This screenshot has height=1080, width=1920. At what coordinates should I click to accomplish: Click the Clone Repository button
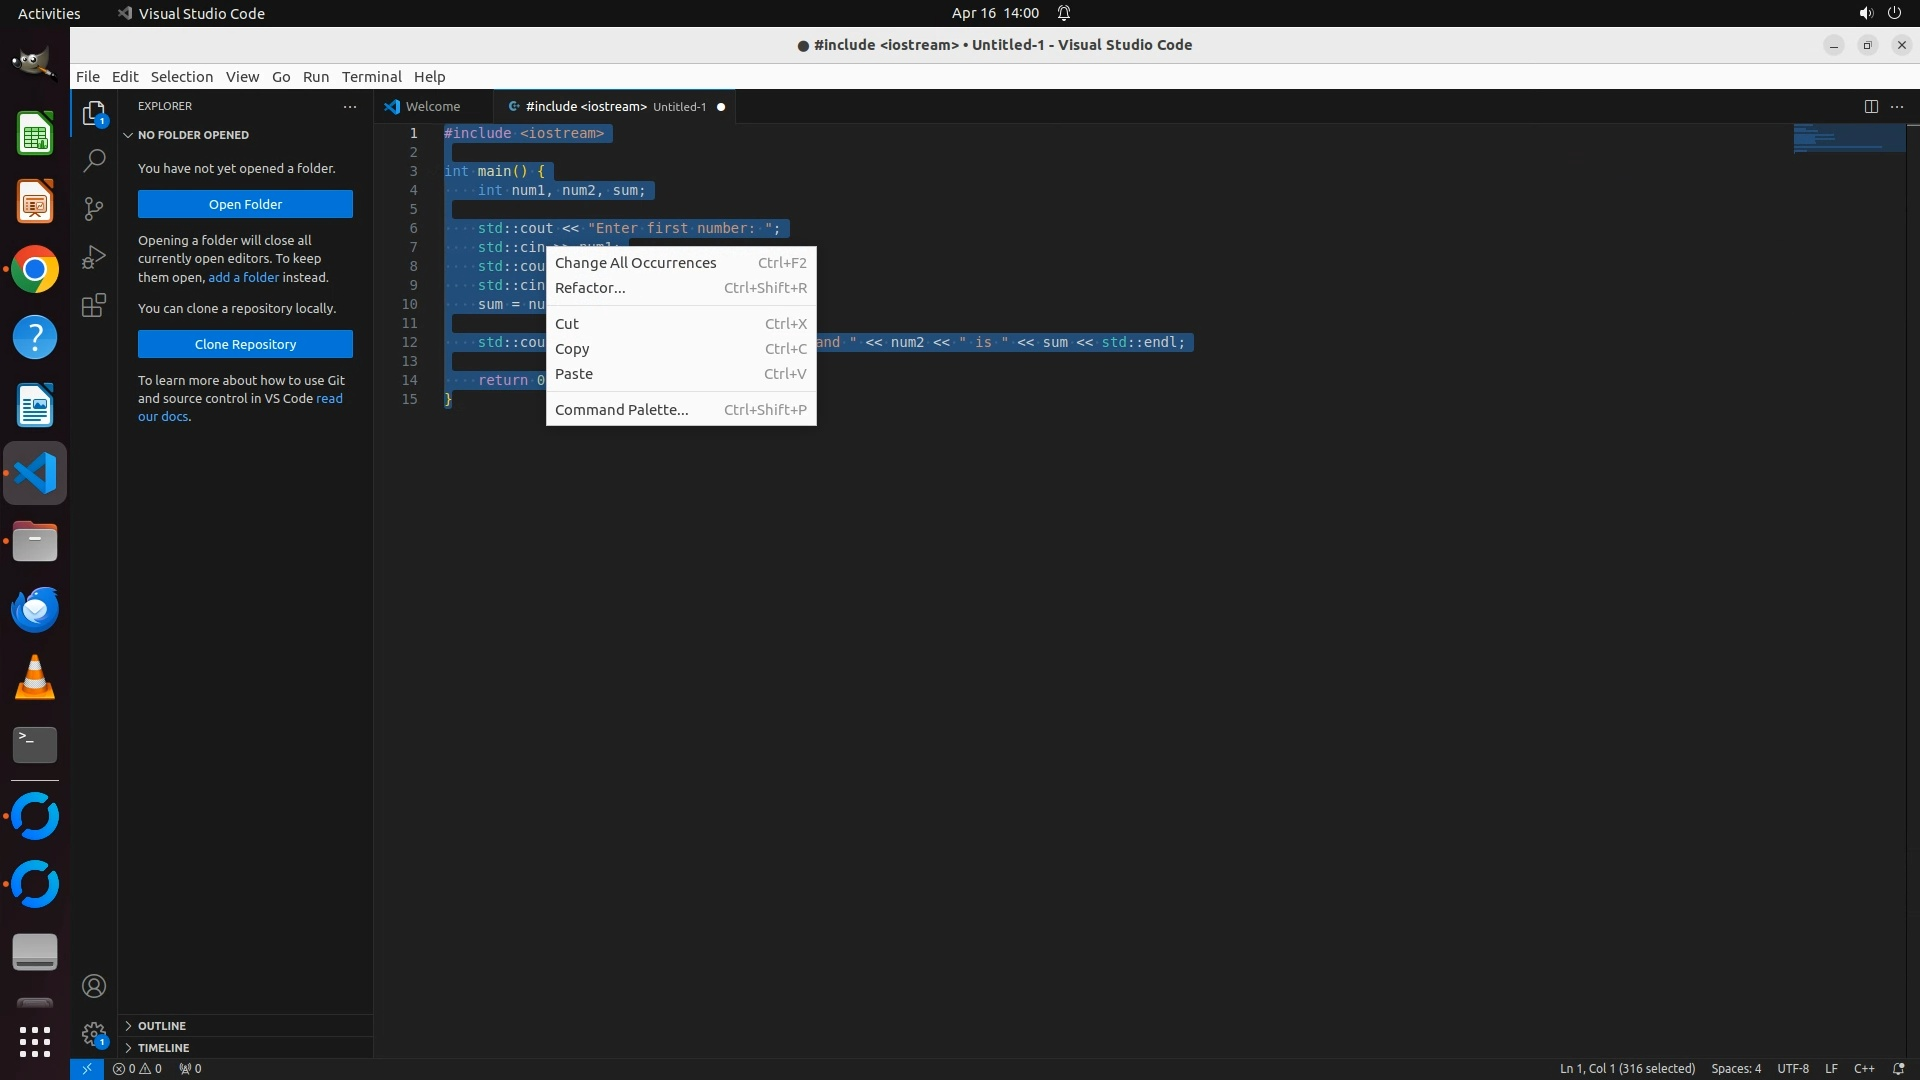click(245, 344)
